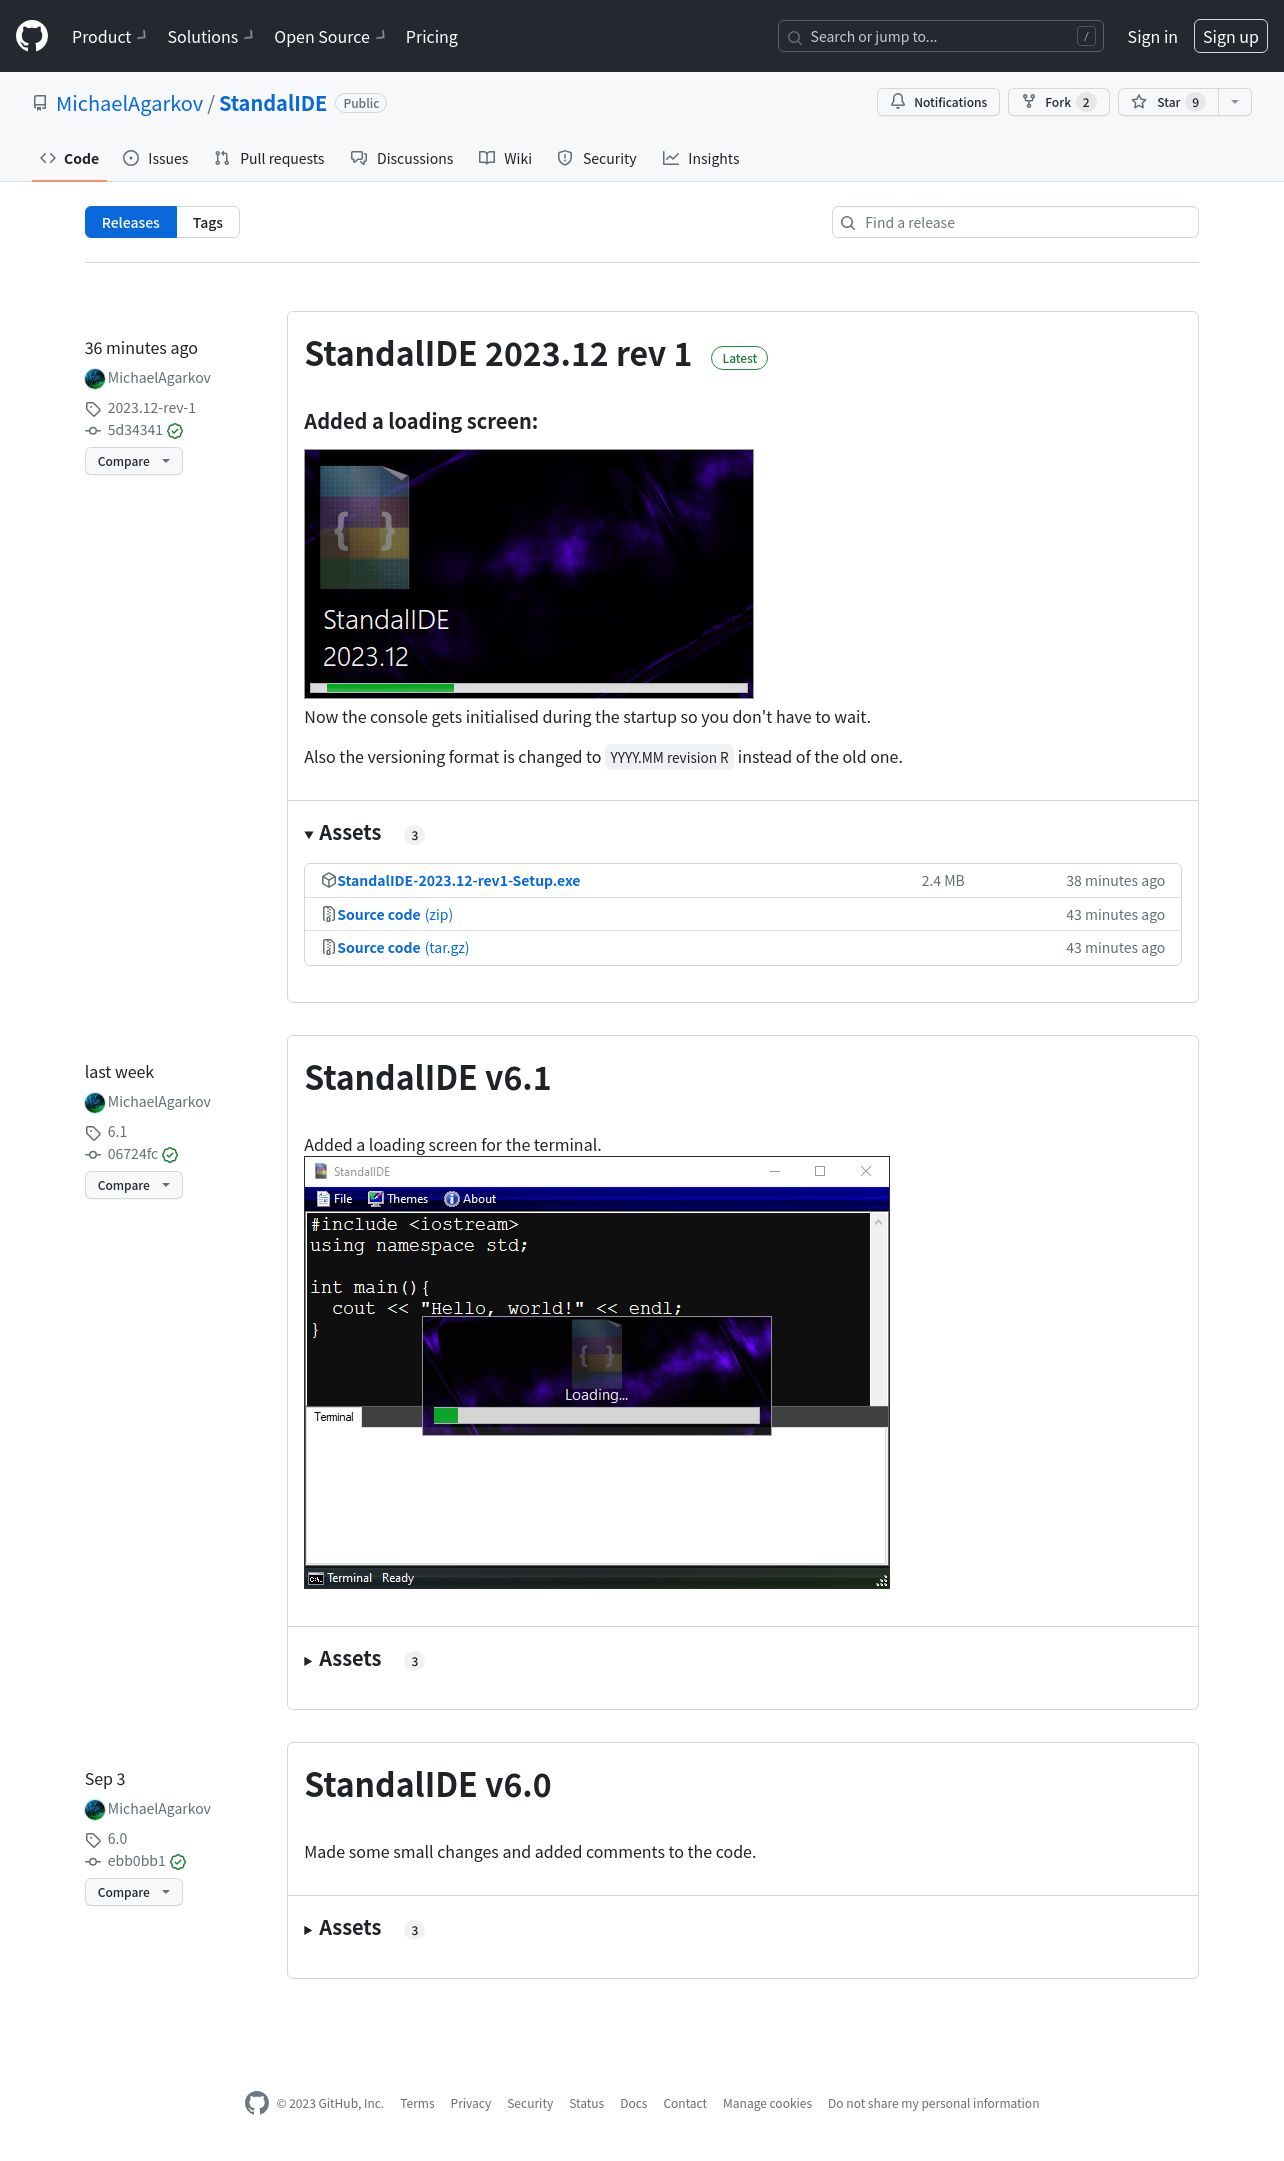View the Insights tab
This screenshot has width=1284, height=2161.
point(701,158)
